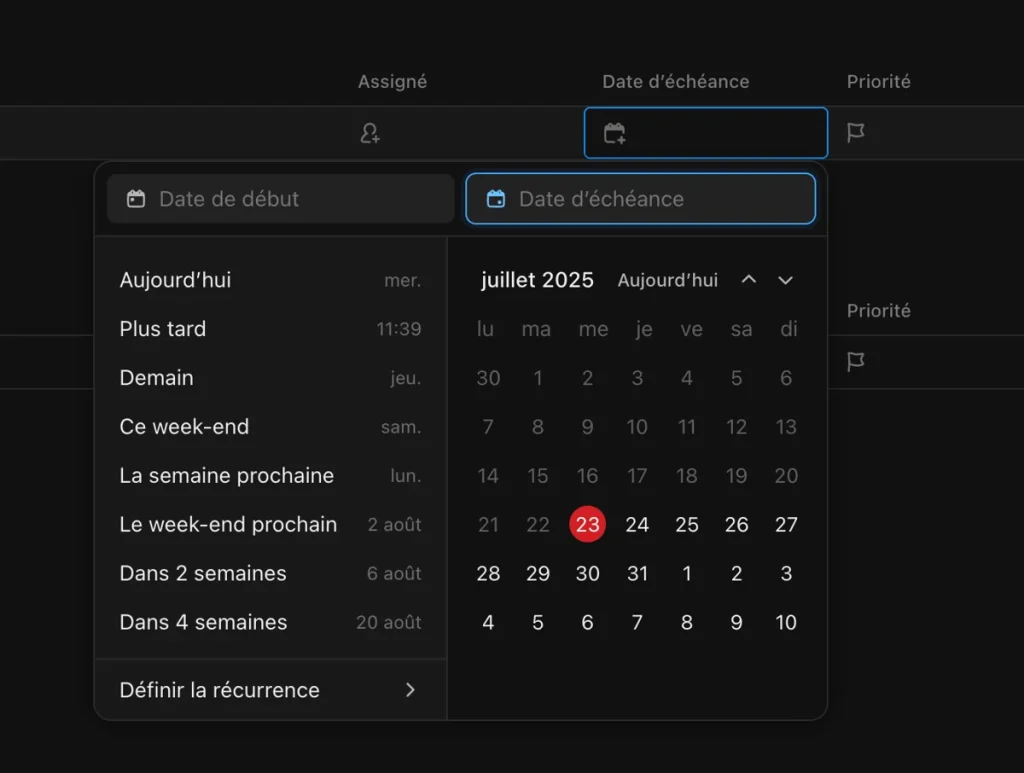Click the priority flag icon in second row
1024x773 pixels.
point(856,361)
